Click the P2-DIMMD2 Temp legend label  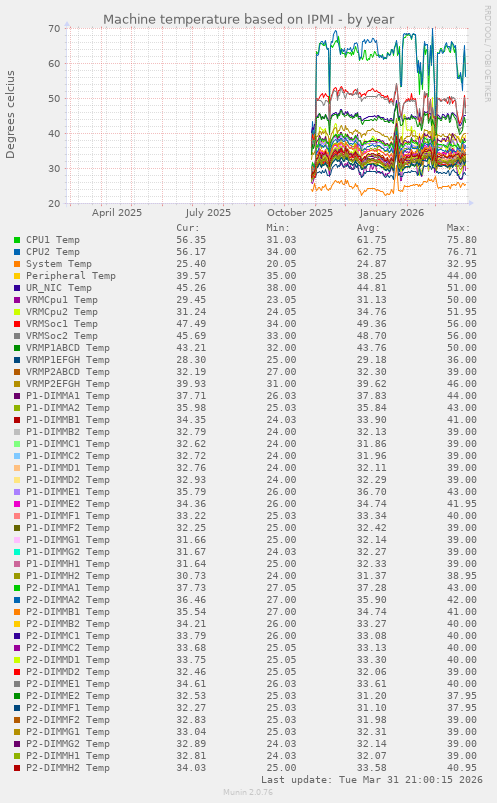68,672
